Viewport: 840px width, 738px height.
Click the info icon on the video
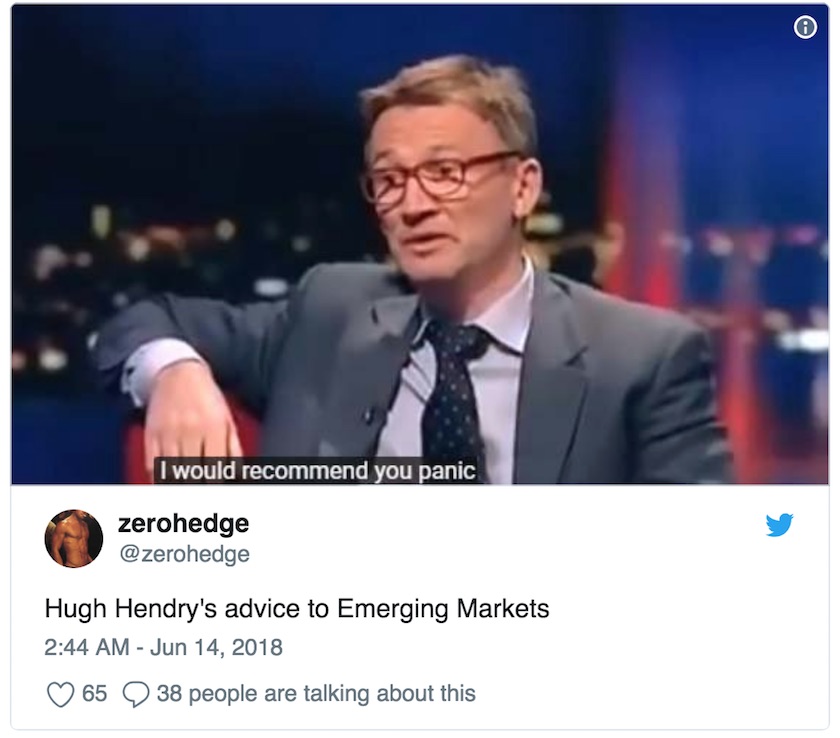tap(805, 27)
